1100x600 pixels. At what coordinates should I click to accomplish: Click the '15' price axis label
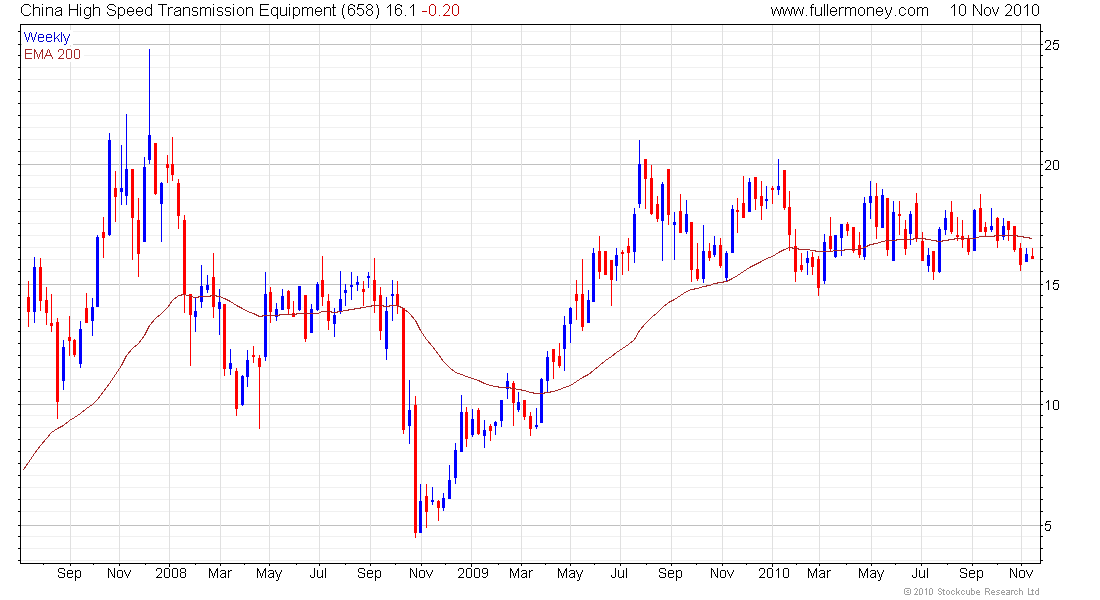pyautogui.click(x=1052, y=285)
